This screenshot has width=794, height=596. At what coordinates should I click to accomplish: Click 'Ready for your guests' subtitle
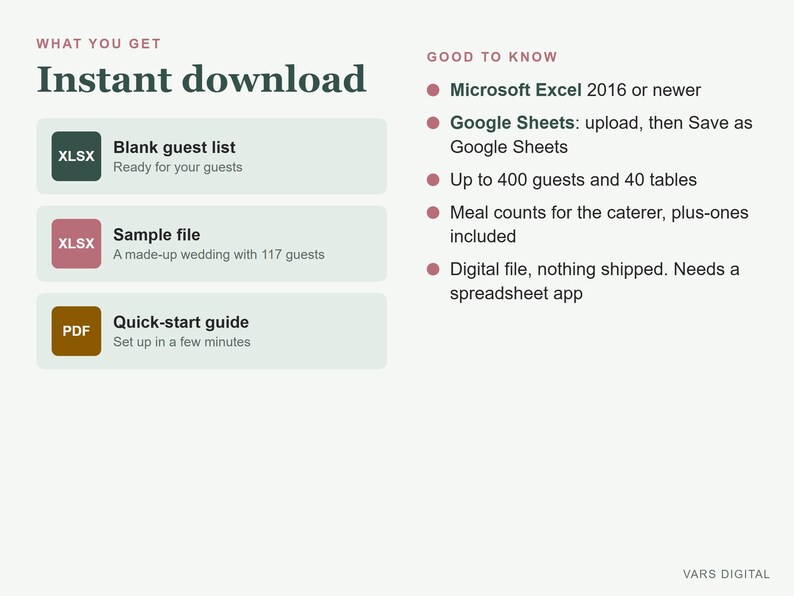pos(178,167)
